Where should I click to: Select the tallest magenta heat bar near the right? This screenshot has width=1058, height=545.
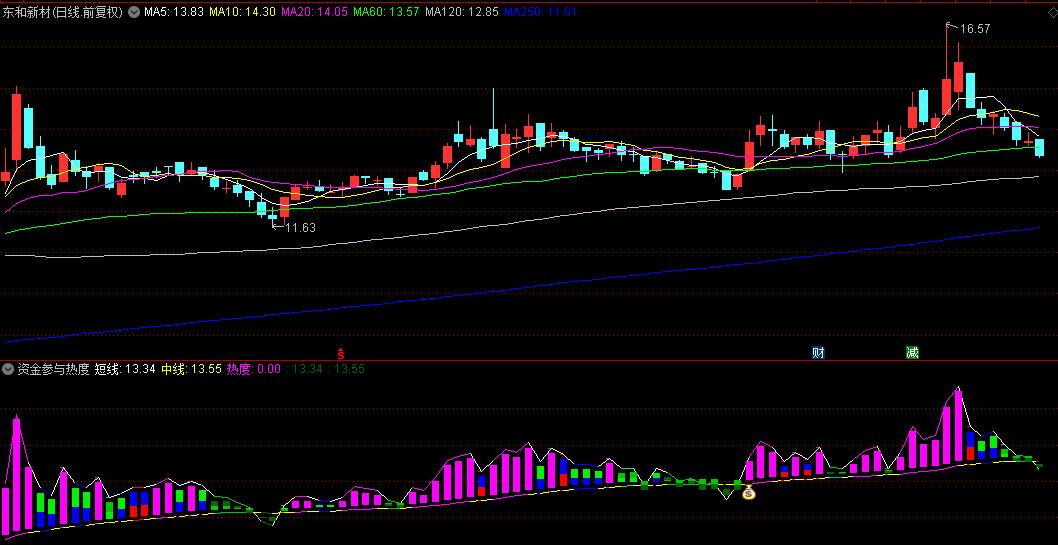tap(957, 426)
